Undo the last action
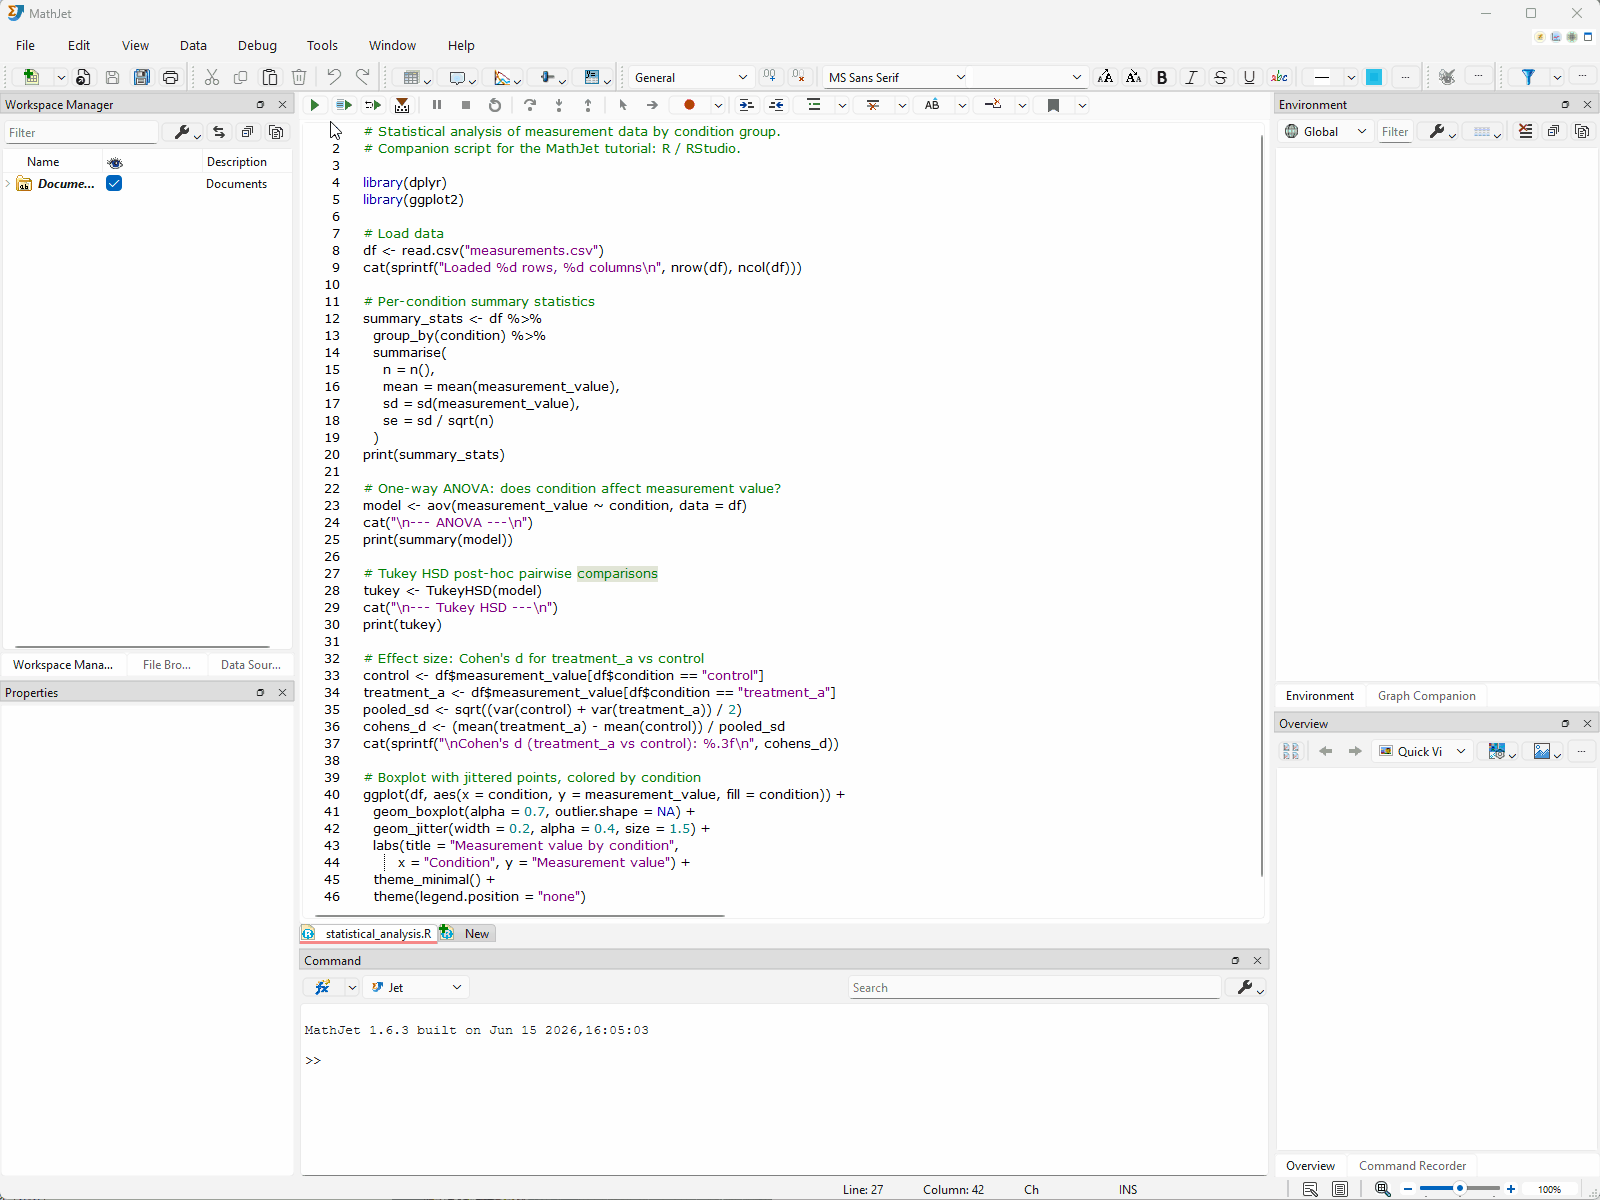Viewport: 1600px width, 1200px height. [334, 77]
